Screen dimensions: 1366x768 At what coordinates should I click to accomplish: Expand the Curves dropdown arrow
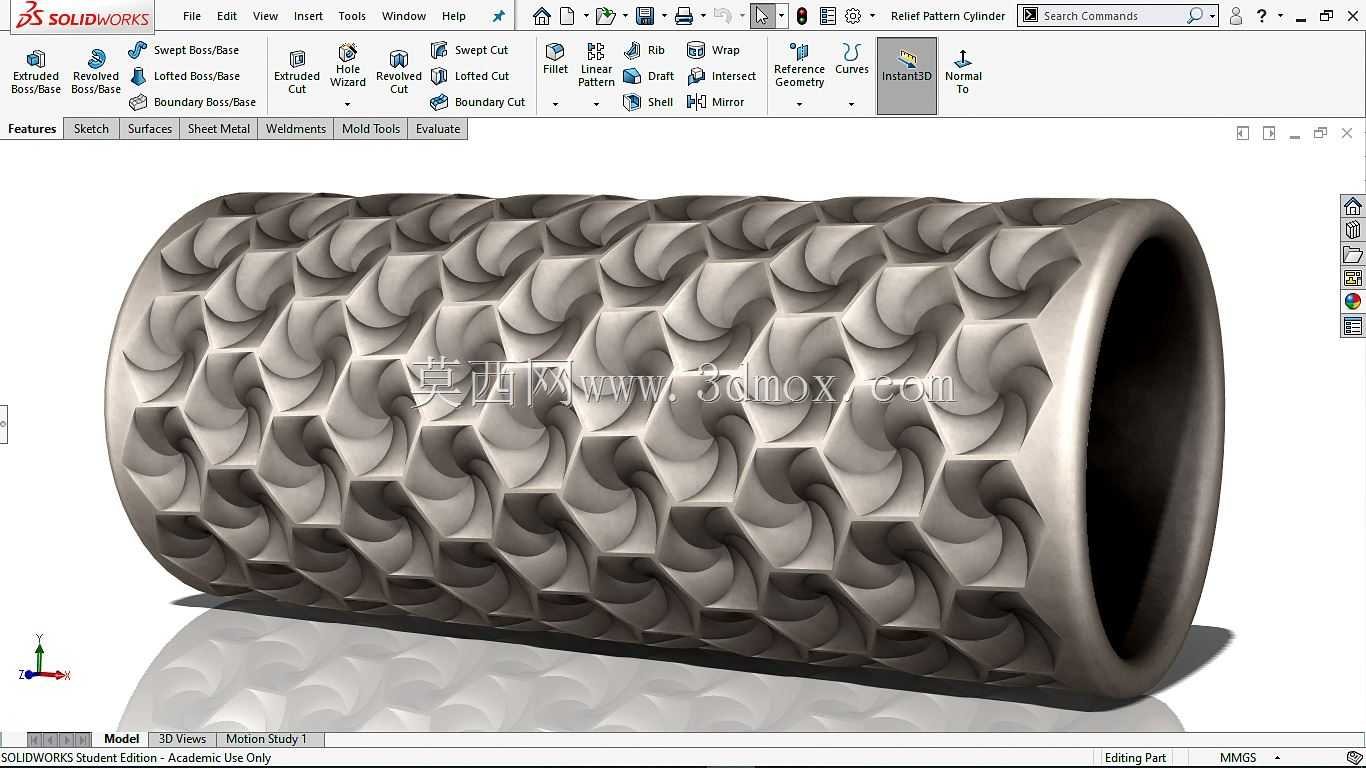coord(851,104)
